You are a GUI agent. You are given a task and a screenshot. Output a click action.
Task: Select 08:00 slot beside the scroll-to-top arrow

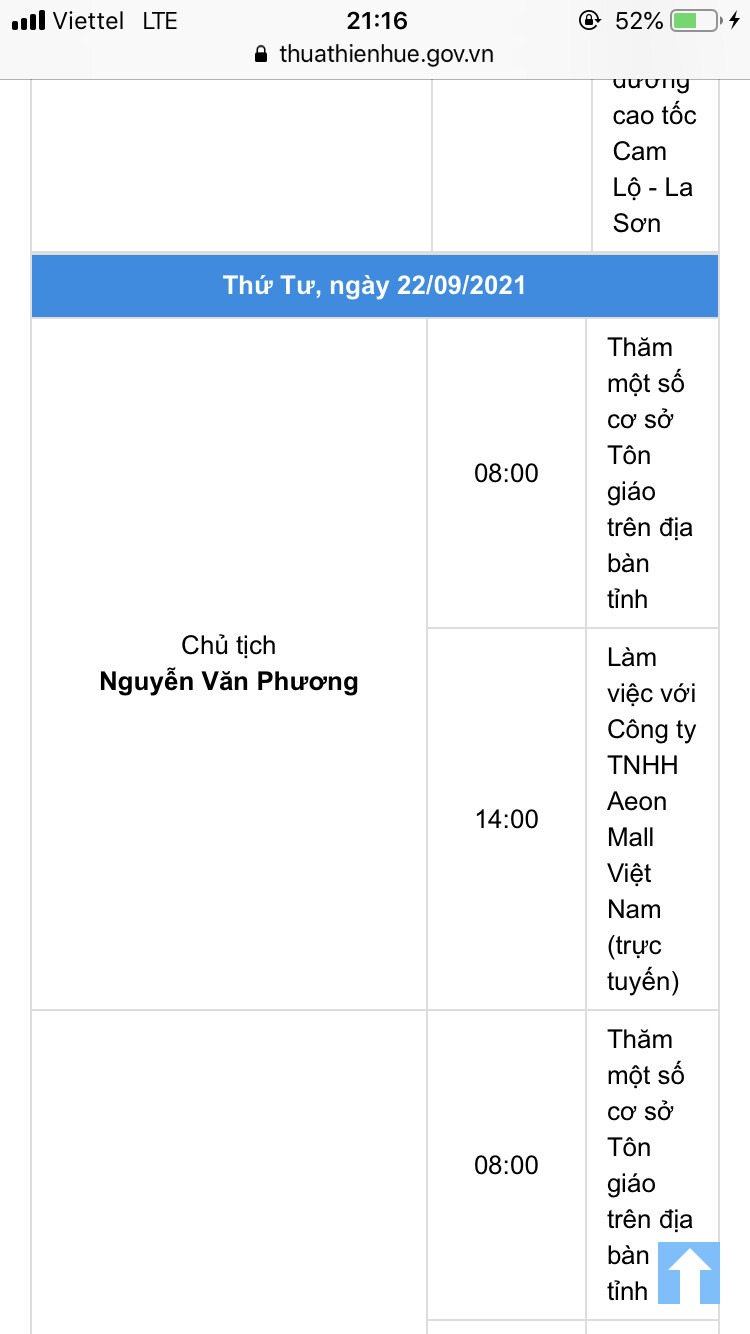pos(506,1165)
